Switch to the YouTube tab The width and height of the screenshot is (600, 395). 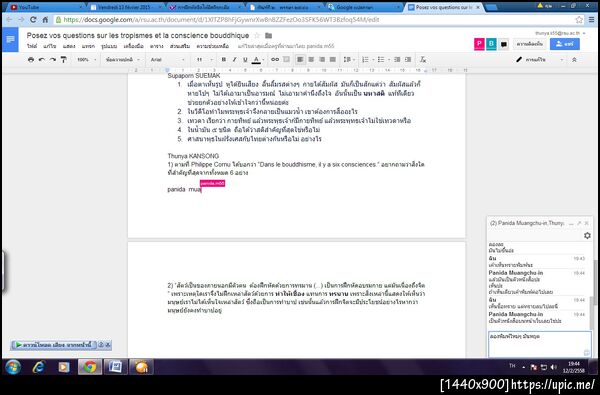(x=47, y=7)
